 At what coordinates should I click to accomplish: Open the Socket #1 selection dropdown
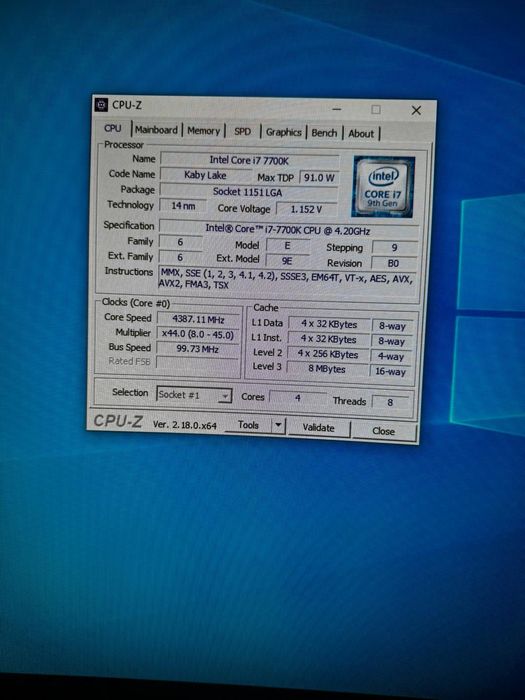194,395
